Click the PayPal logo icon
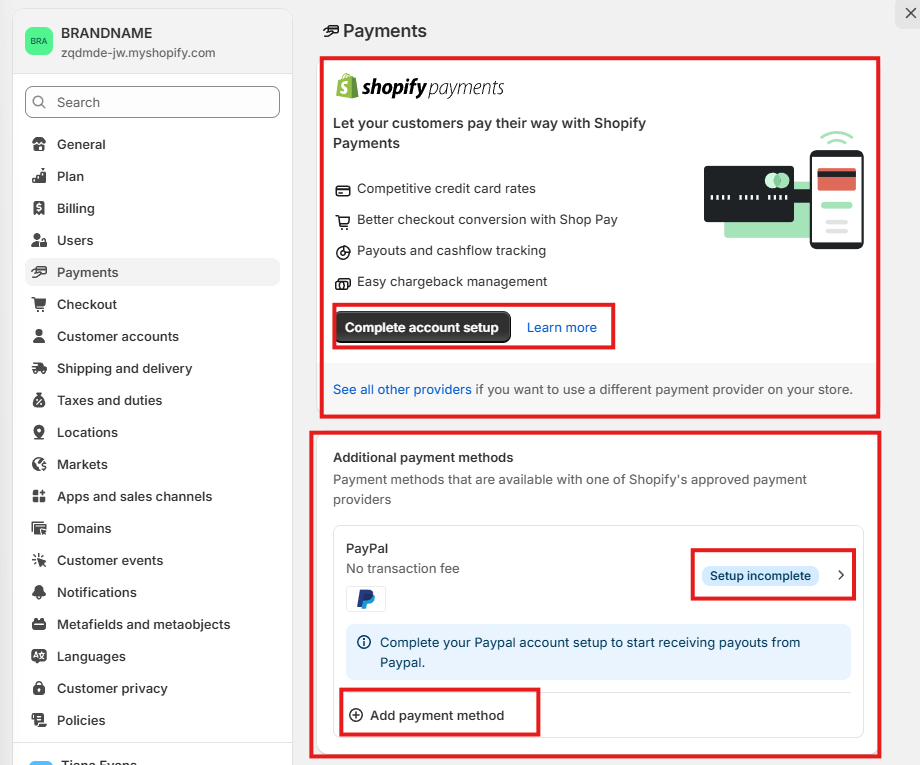 [x=366, y=599]
